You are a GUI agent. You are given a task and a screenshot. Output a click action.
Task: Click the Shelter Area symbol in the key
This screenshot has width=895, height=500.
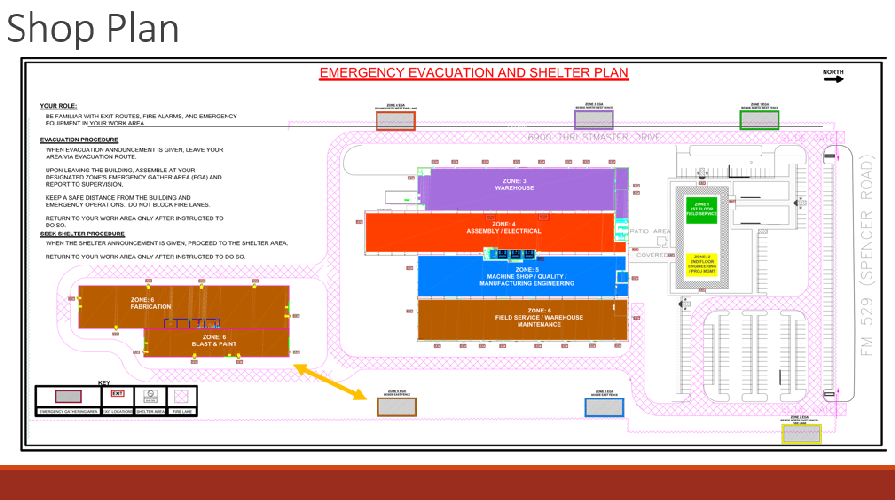(x=149, y=396)
